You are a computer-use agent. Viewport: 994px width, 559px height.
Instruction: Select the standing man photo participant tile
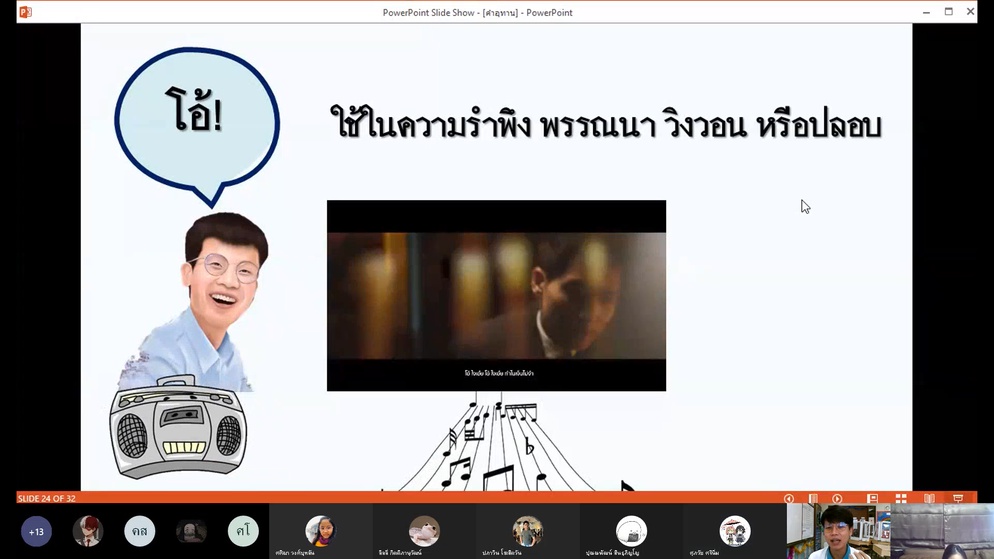[527, 531]
